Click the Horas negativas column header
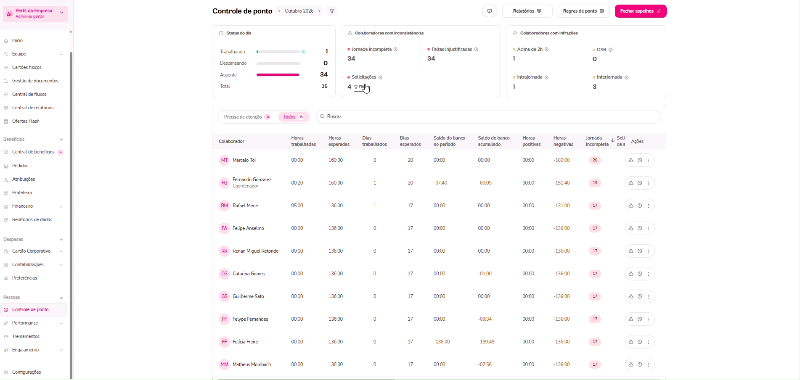The height and width of the screenshot is (380, 800). point(563,141)
